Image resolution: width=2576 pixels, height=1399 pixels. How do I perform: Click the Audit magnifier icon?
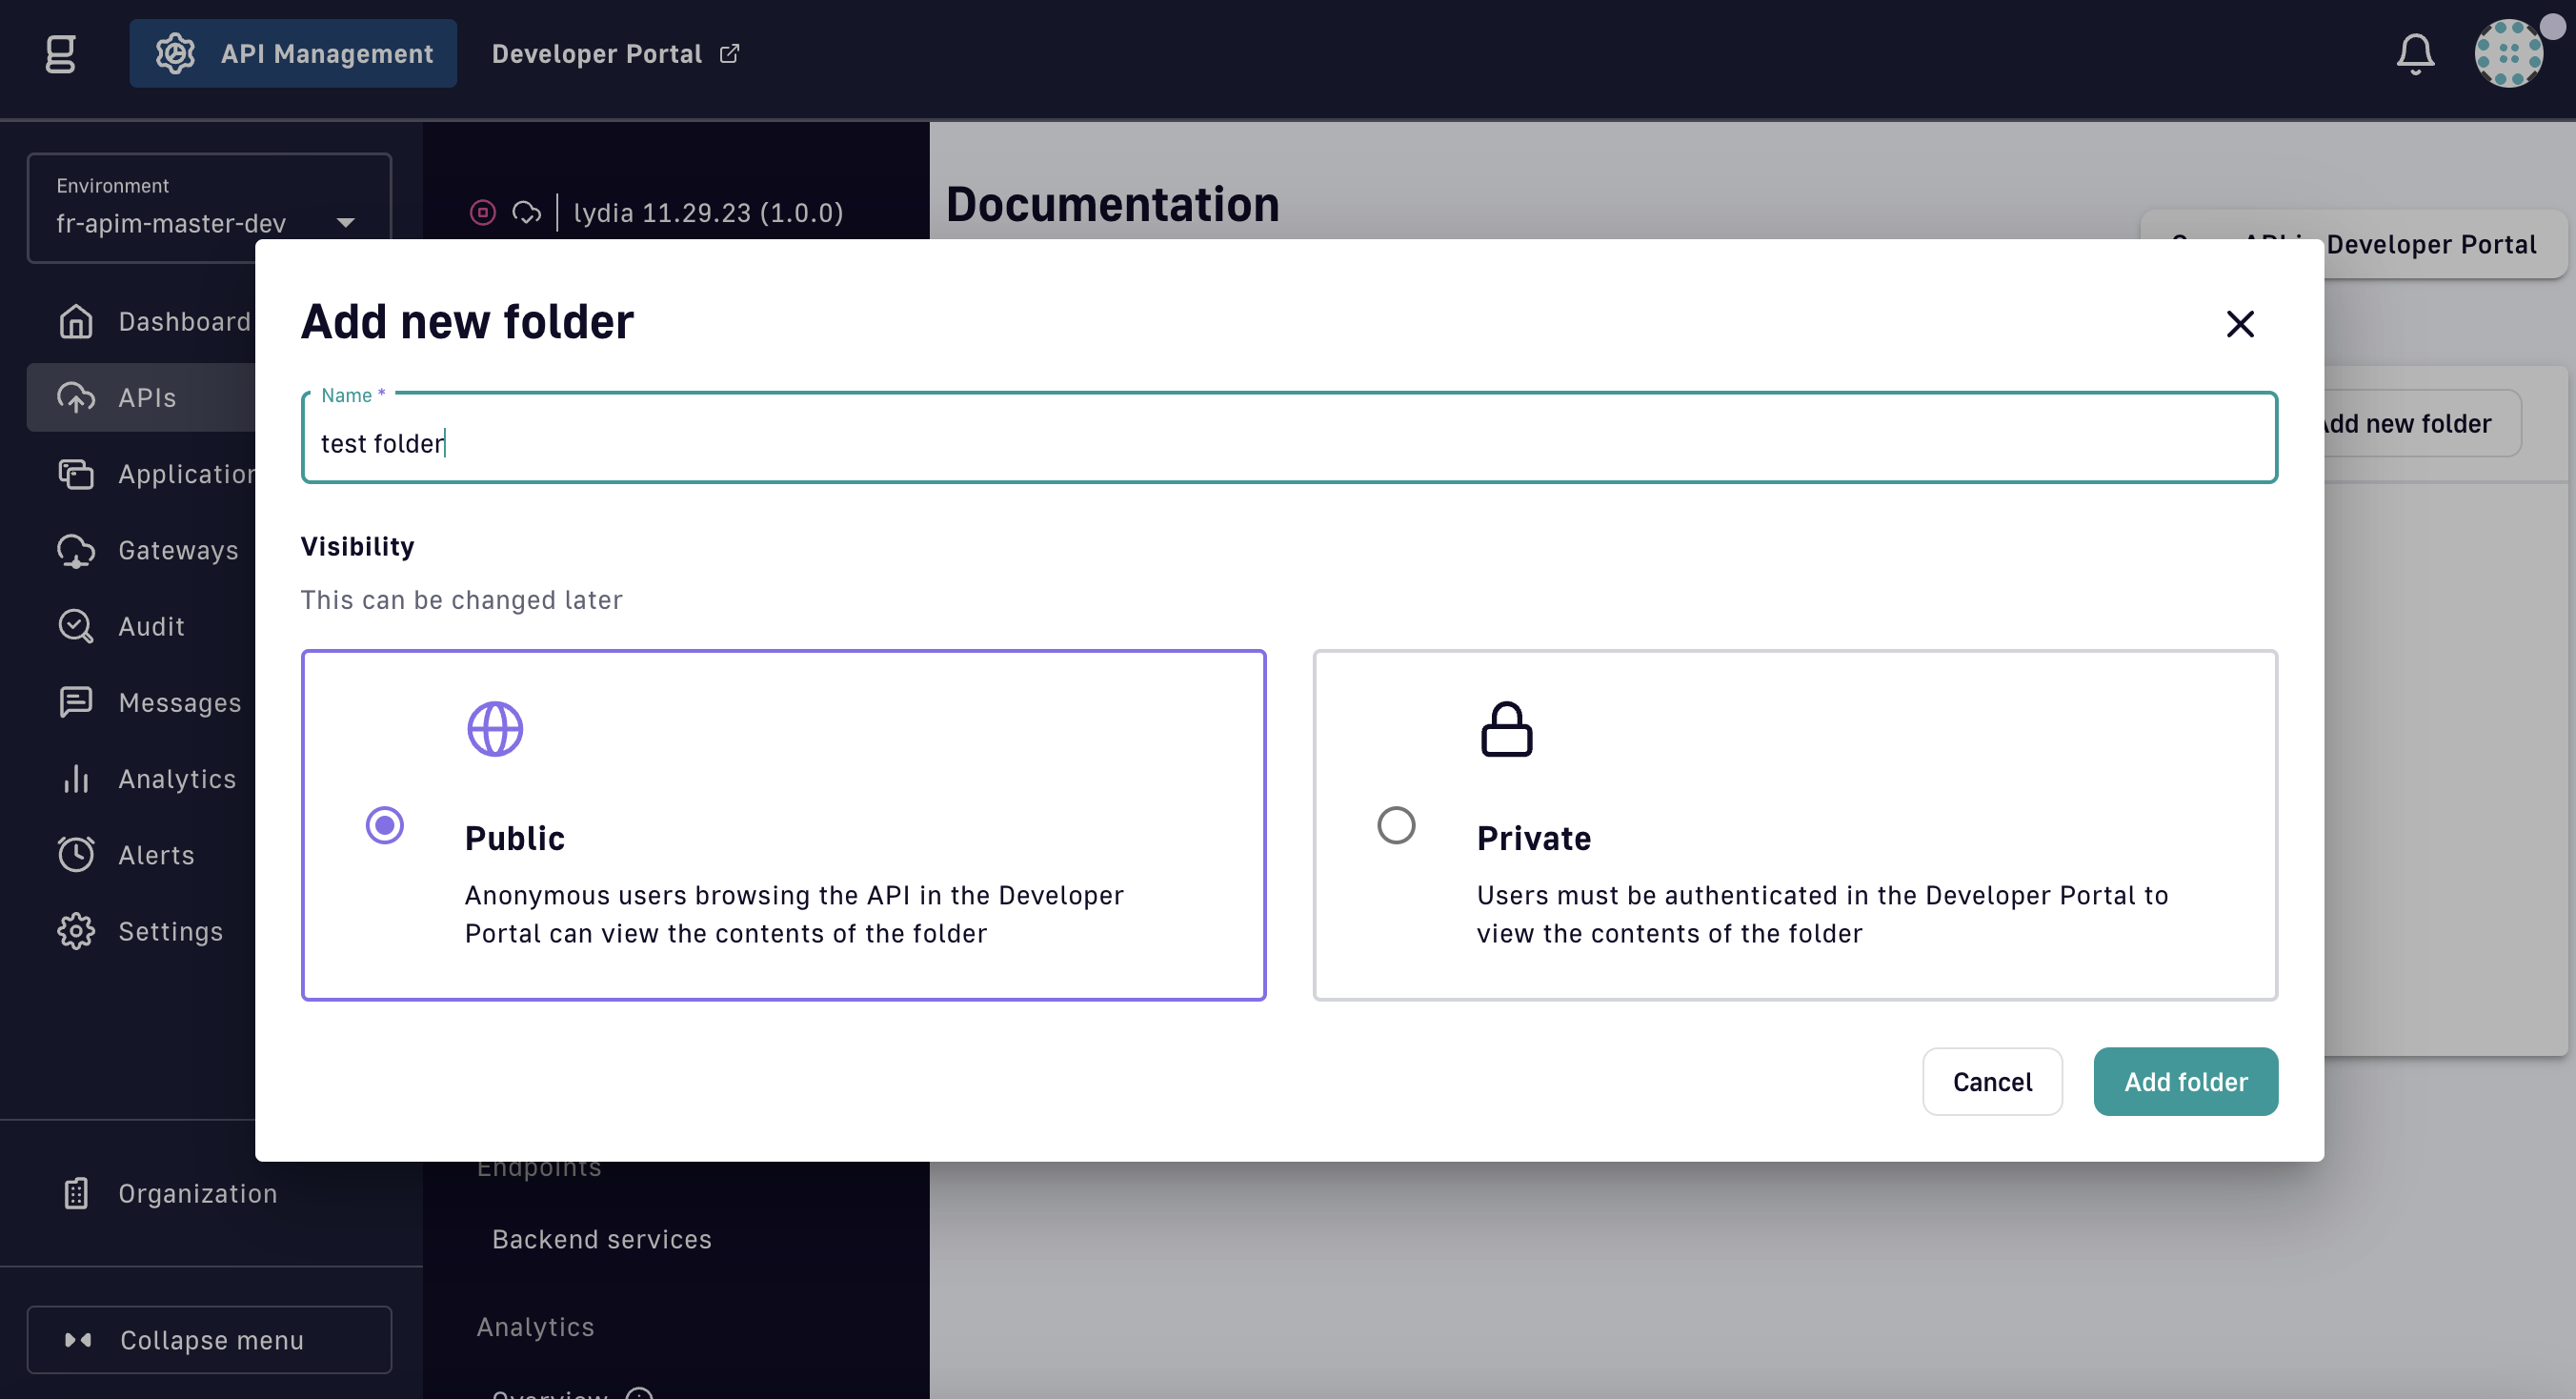point(76,627)
